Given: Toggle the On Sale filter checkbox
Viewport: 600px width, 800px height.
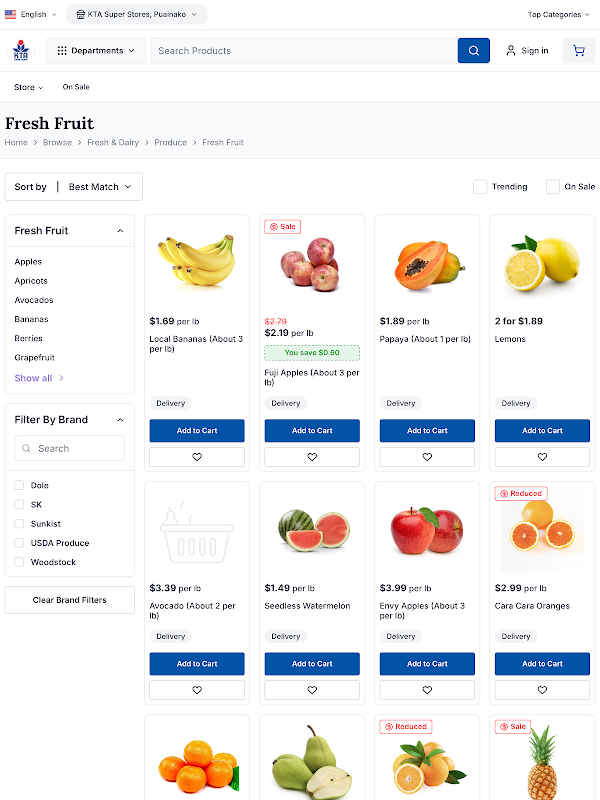Looking at the screenshot, I should (x=553, y=187).
